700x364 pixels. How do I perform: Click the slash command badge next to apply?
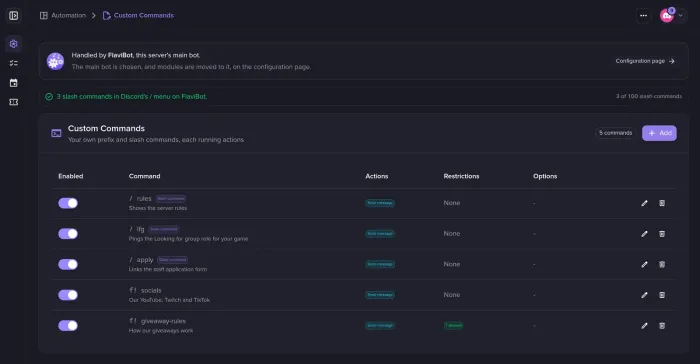(172, 260)
